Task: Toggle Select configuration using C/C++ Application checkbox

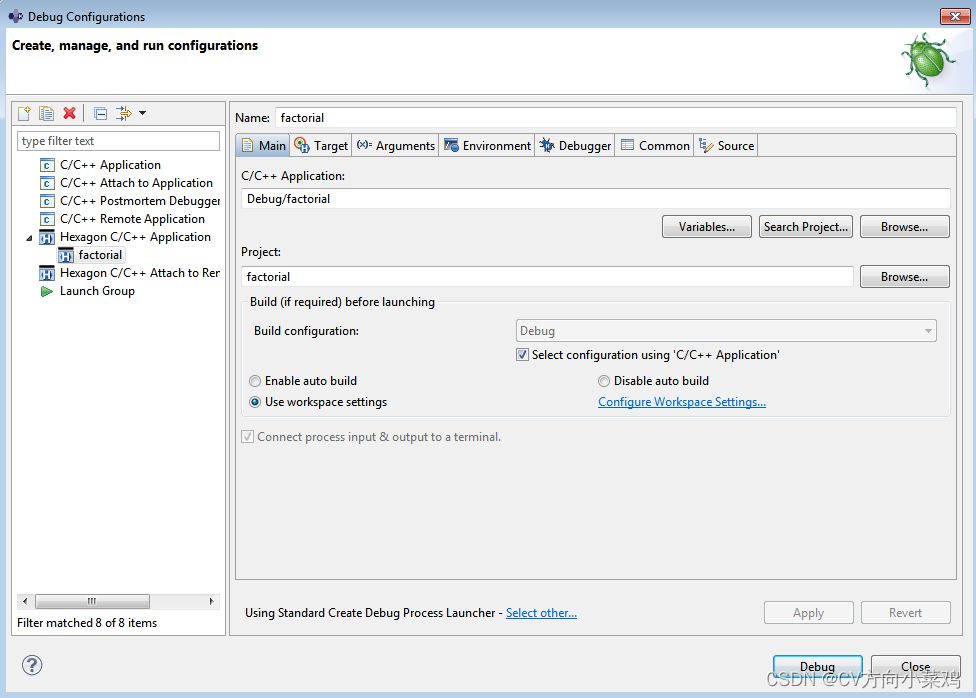Action: tap(522, 355)
